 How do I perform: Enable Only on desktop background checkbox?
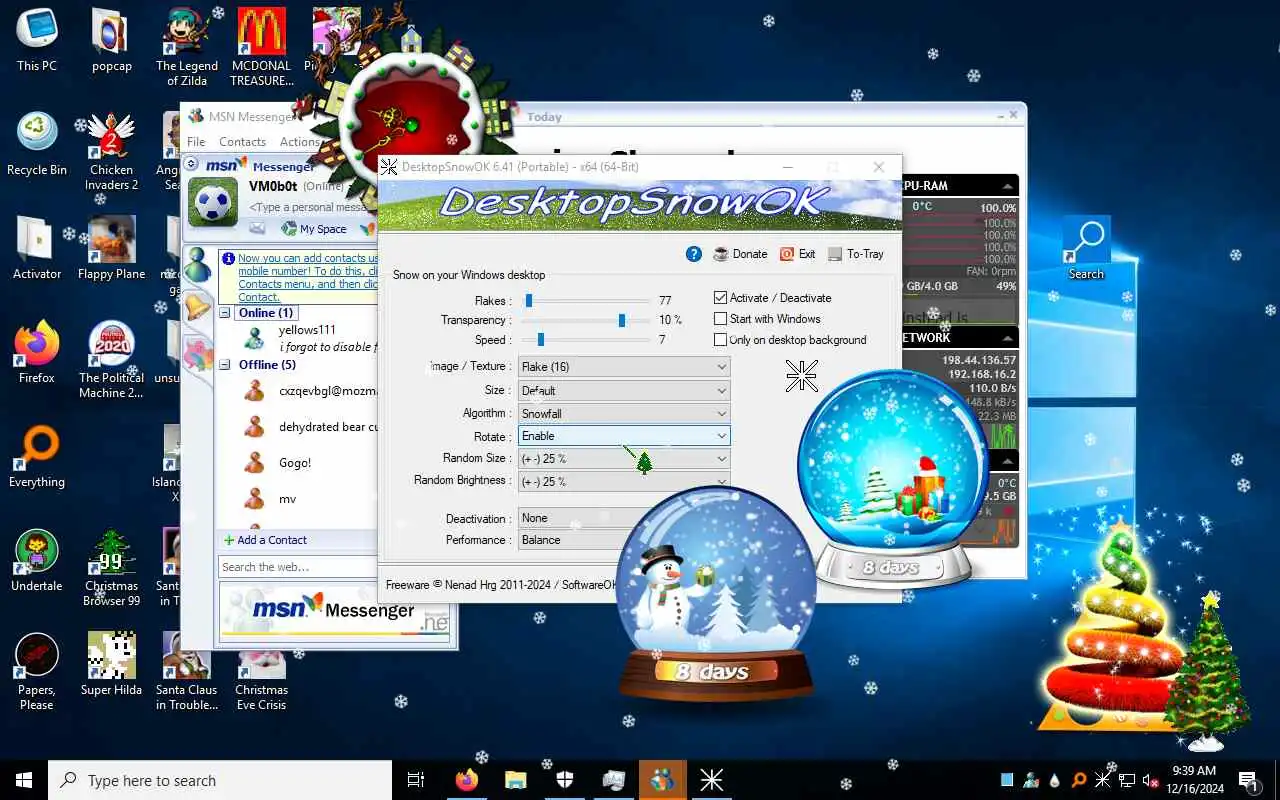click(720, 340)
